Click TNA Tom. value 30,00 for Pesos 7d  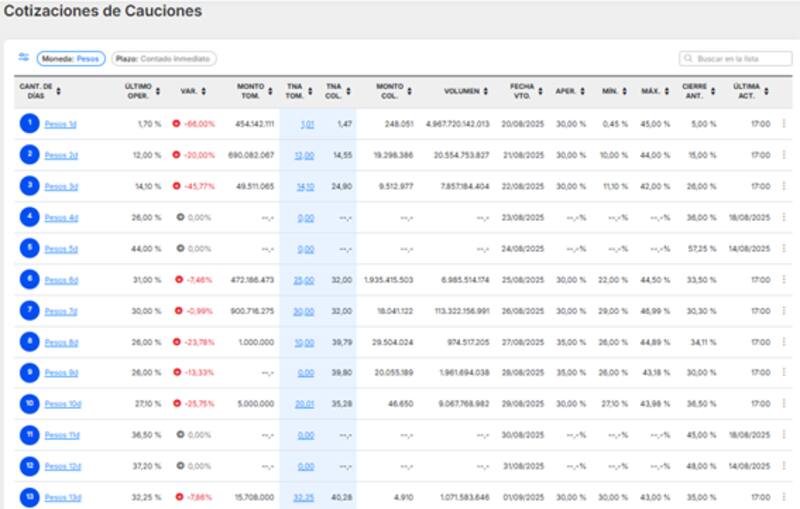[x=303, y=311]
